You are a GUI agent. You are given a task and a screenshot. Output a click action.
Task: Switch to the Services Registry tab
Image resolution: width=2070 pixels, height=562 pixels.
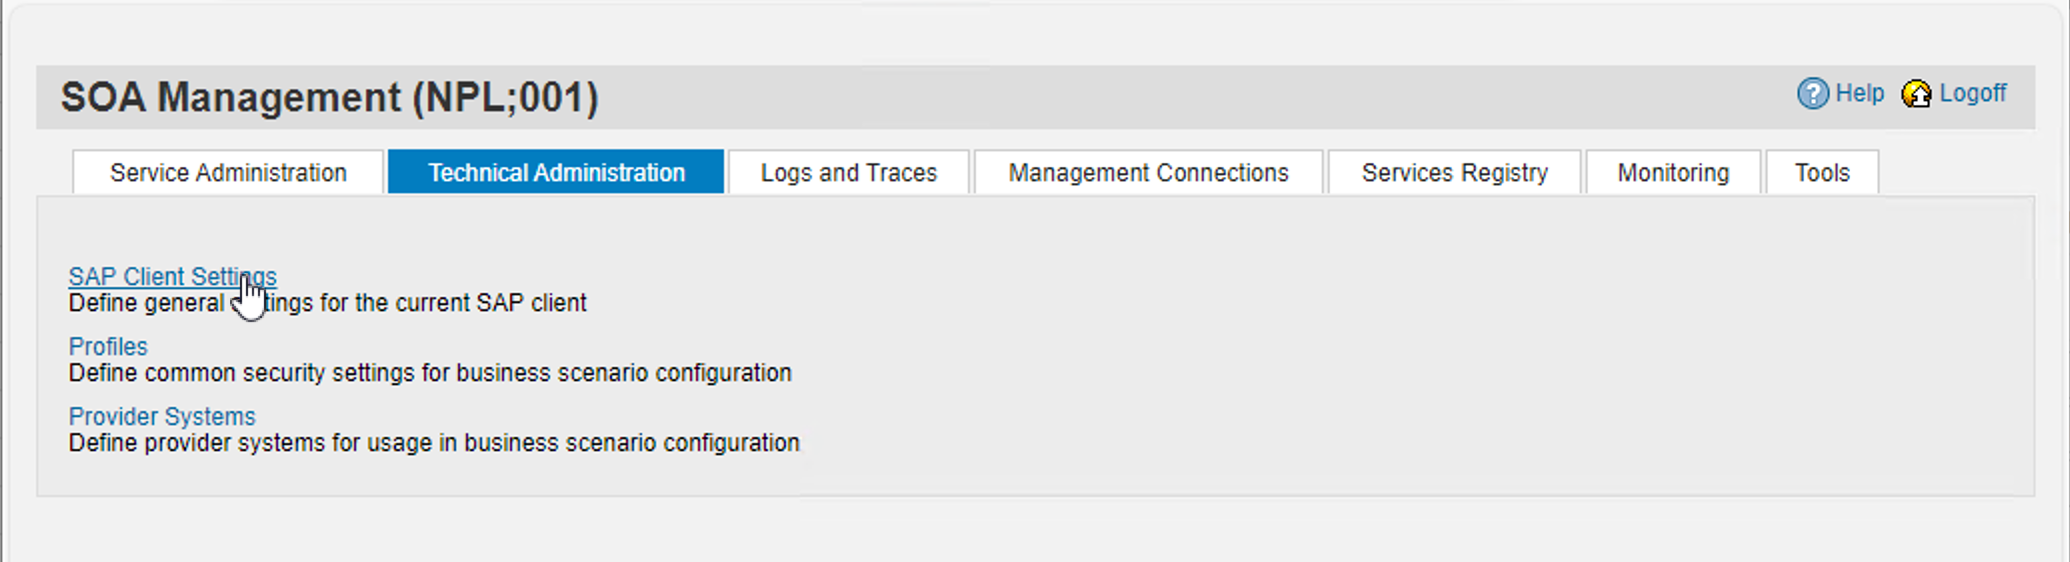1454,173
